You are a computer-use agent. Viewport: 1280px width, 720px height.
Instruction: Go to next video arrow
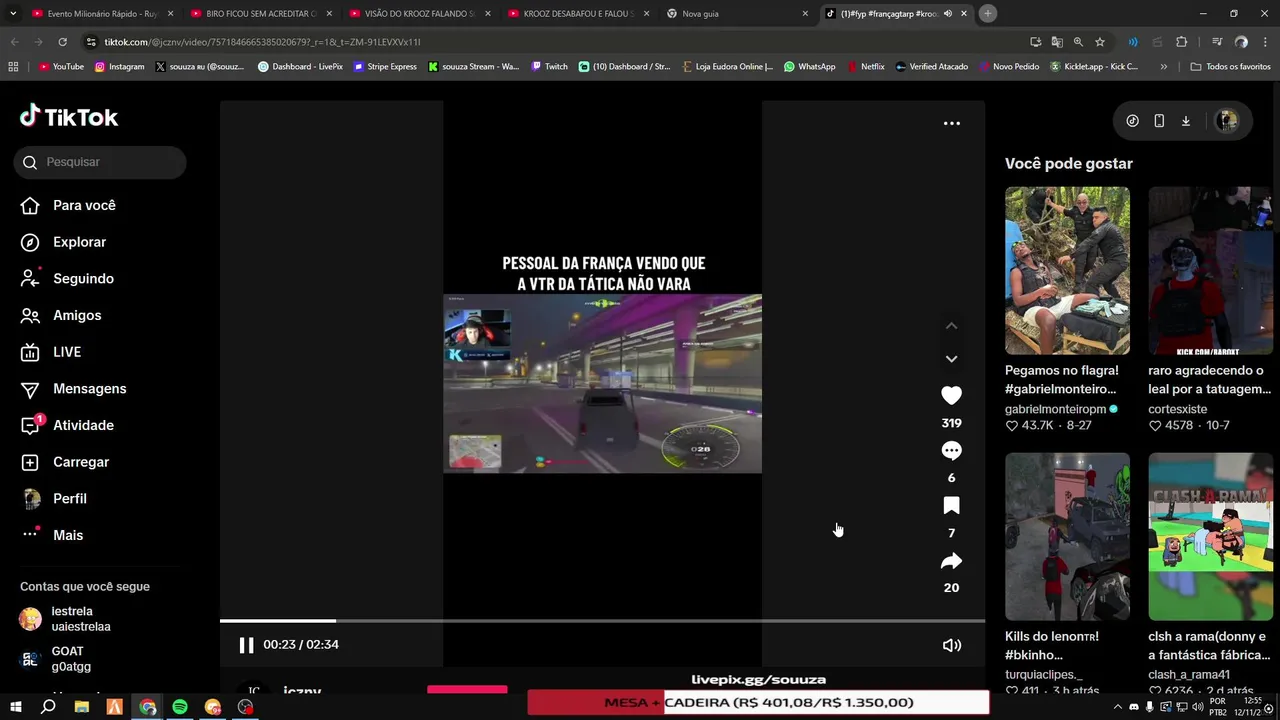point(952,359)
